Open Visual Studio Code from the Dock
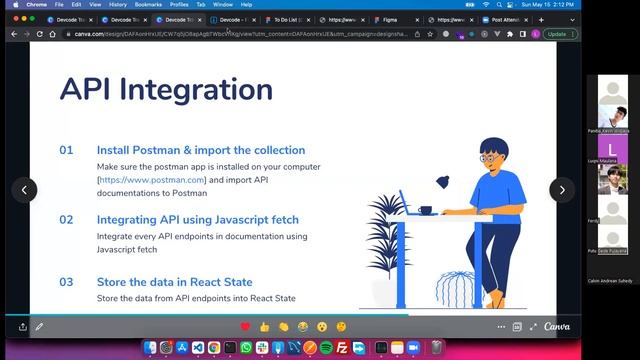 point(198,347)
